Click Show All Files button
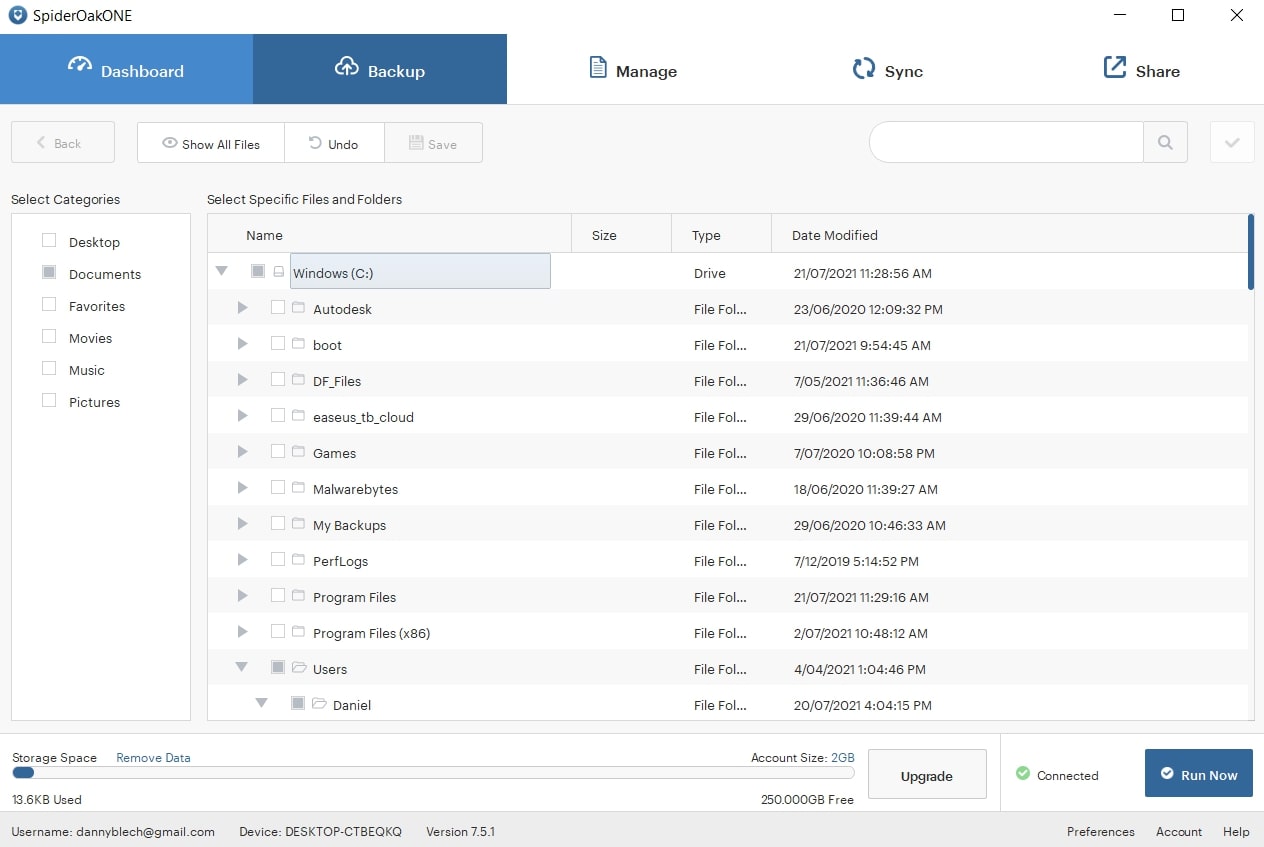The height and width of the screenshot is (847, 1264). pyautogui.click(x=211, y=143)
